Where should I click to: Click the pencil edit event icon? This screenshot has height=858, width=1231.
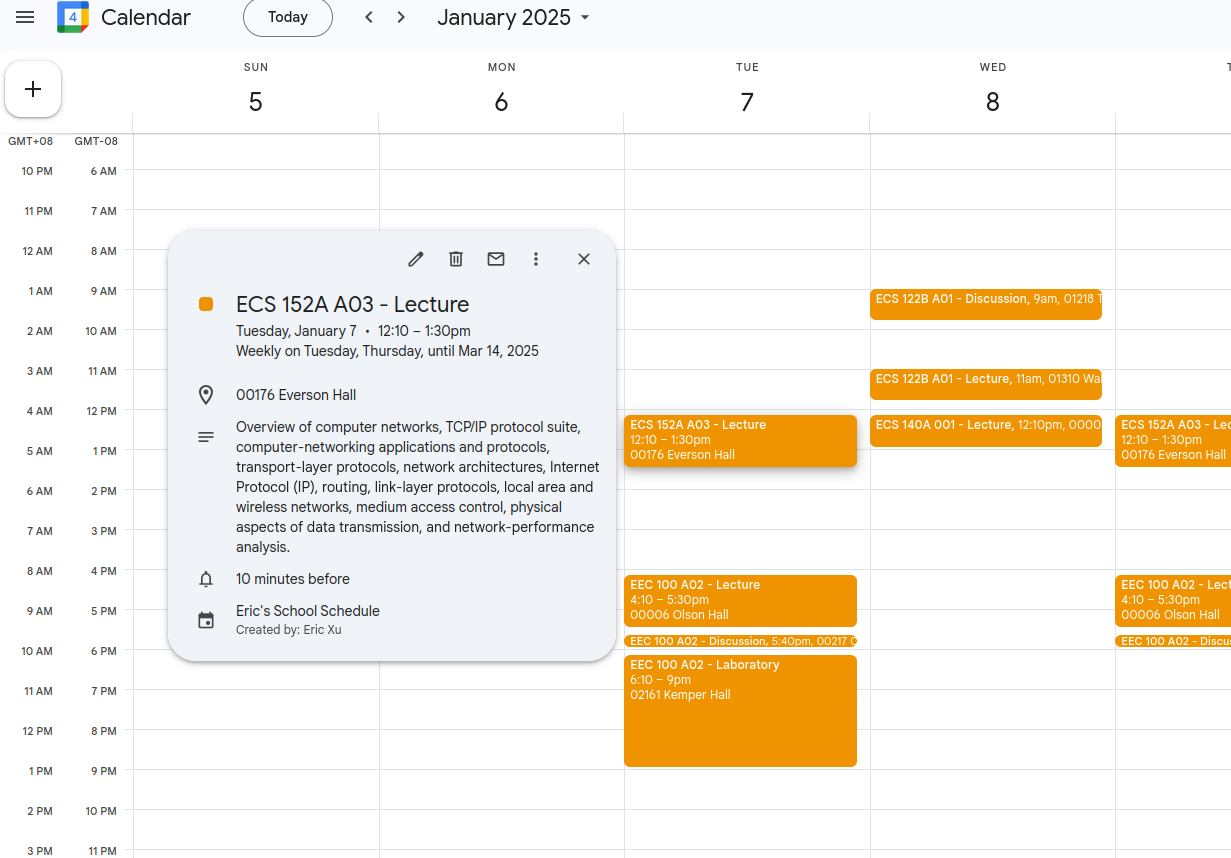click(x=416, y=259)
